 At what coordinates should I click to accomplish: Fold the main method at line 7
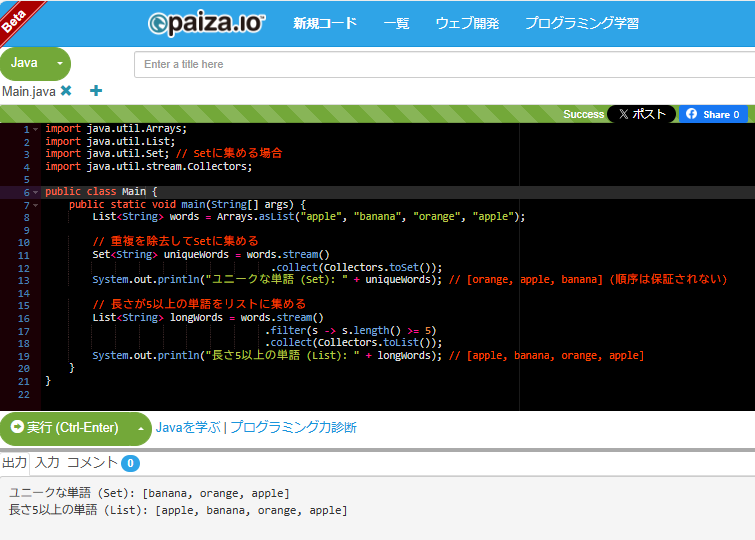(x=36, y=204)
